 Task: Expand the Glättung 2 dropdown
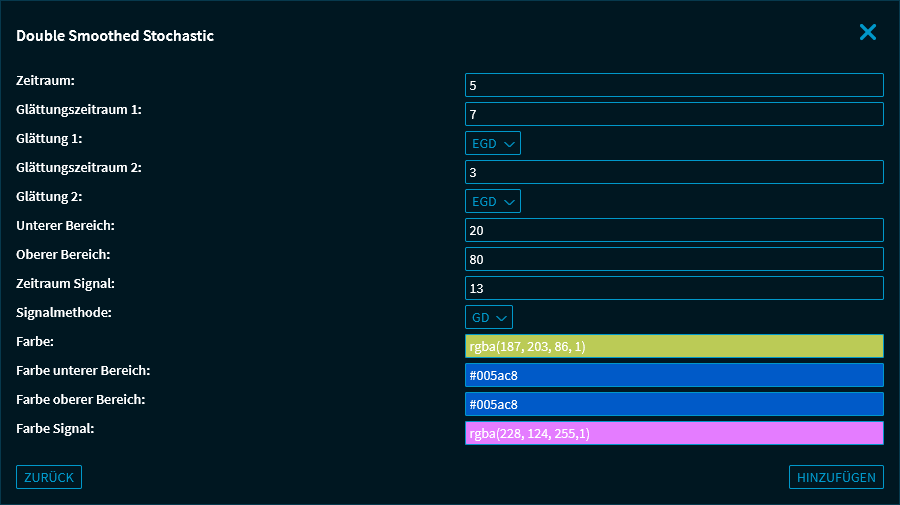point(493,201)
